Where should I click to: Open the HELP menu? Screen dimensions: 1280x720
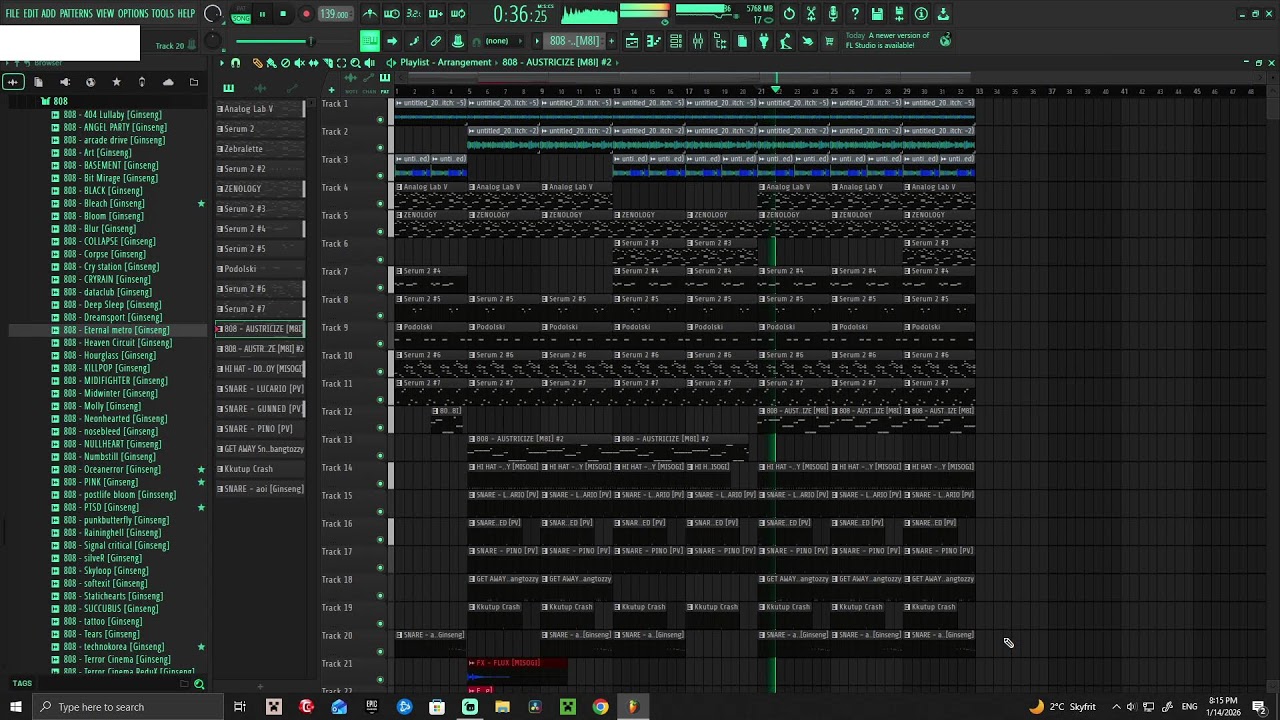[x=186, y=14]
